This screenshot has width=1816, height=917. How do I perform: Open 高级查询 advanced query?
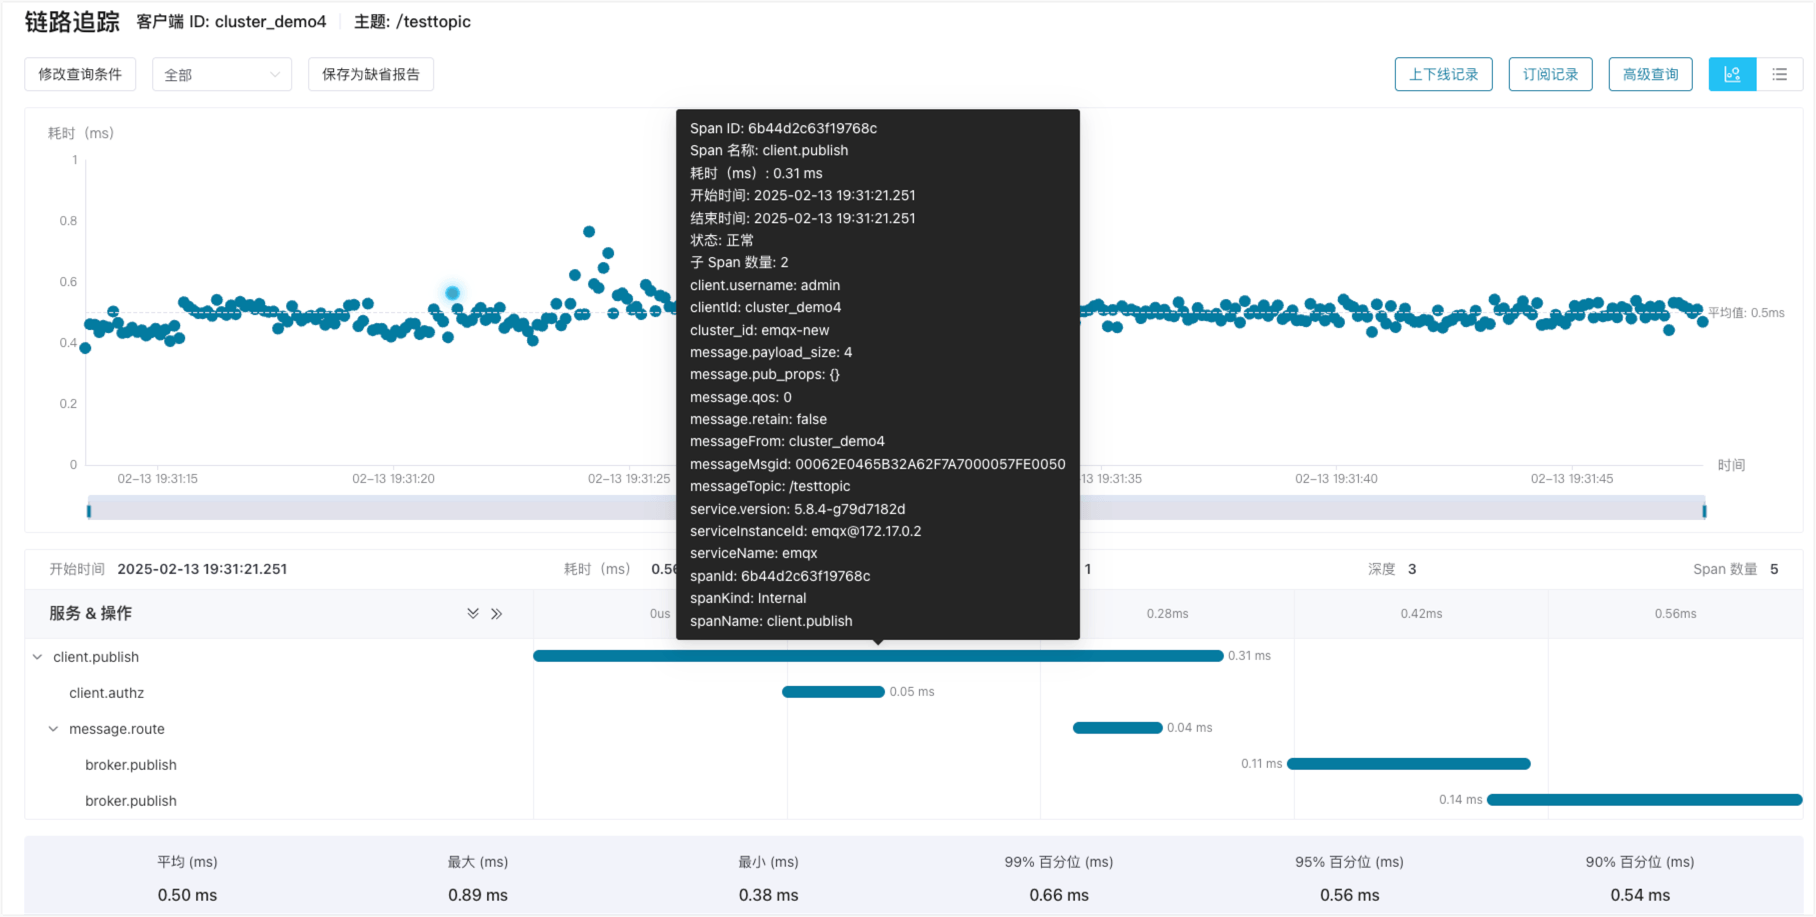pyautogui.click(x=1650, y=74)
